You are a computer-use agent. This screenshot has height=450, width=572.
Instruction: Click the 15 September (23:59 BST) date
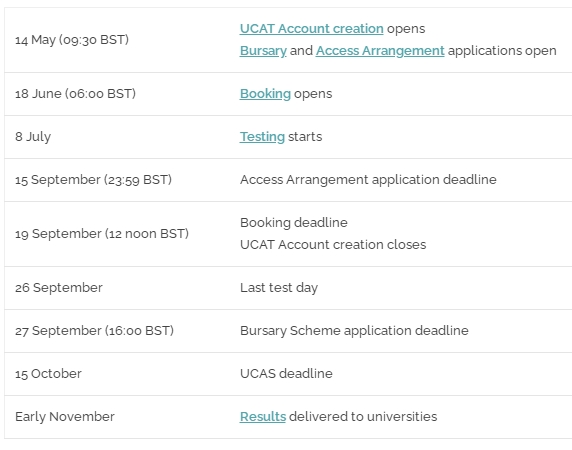[93, 180]
